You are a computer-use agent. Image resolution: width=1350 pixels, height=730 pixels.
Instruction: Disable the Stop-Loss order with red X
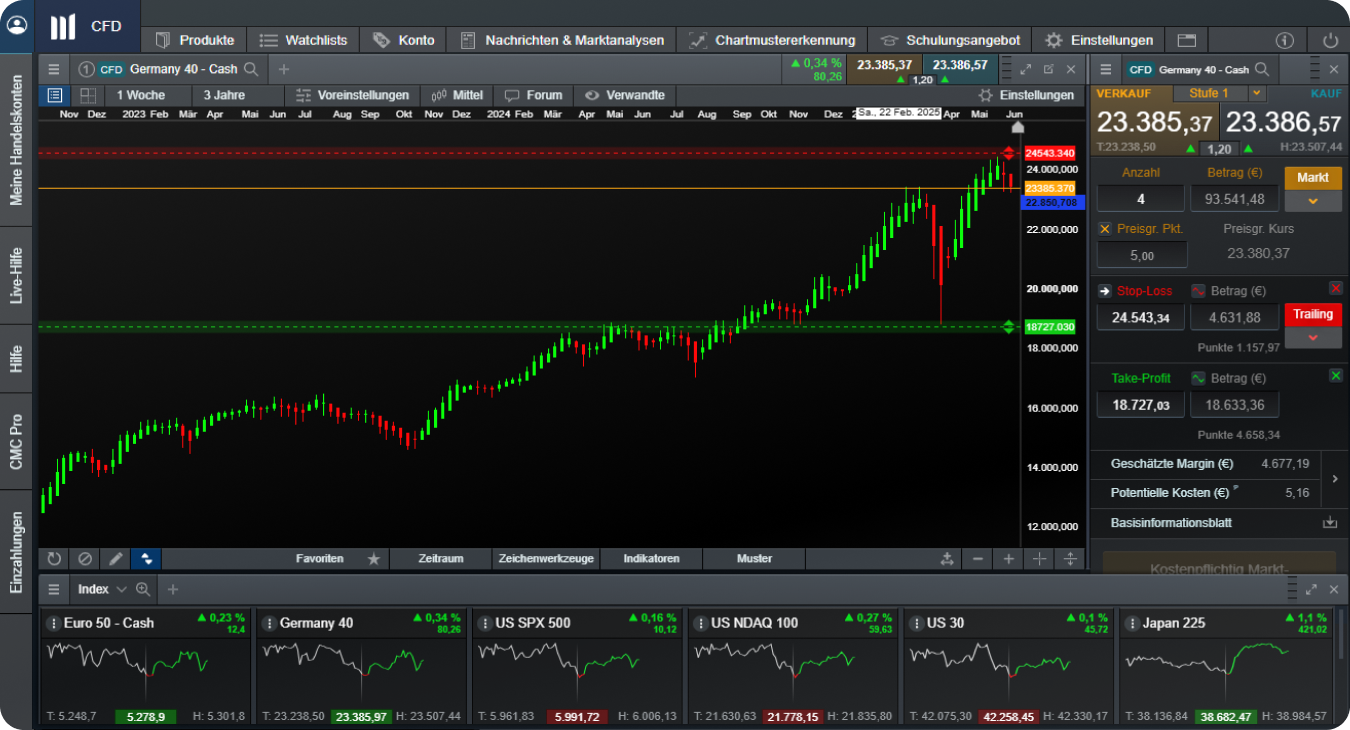pyautogui.click(x=1335, y=288)
